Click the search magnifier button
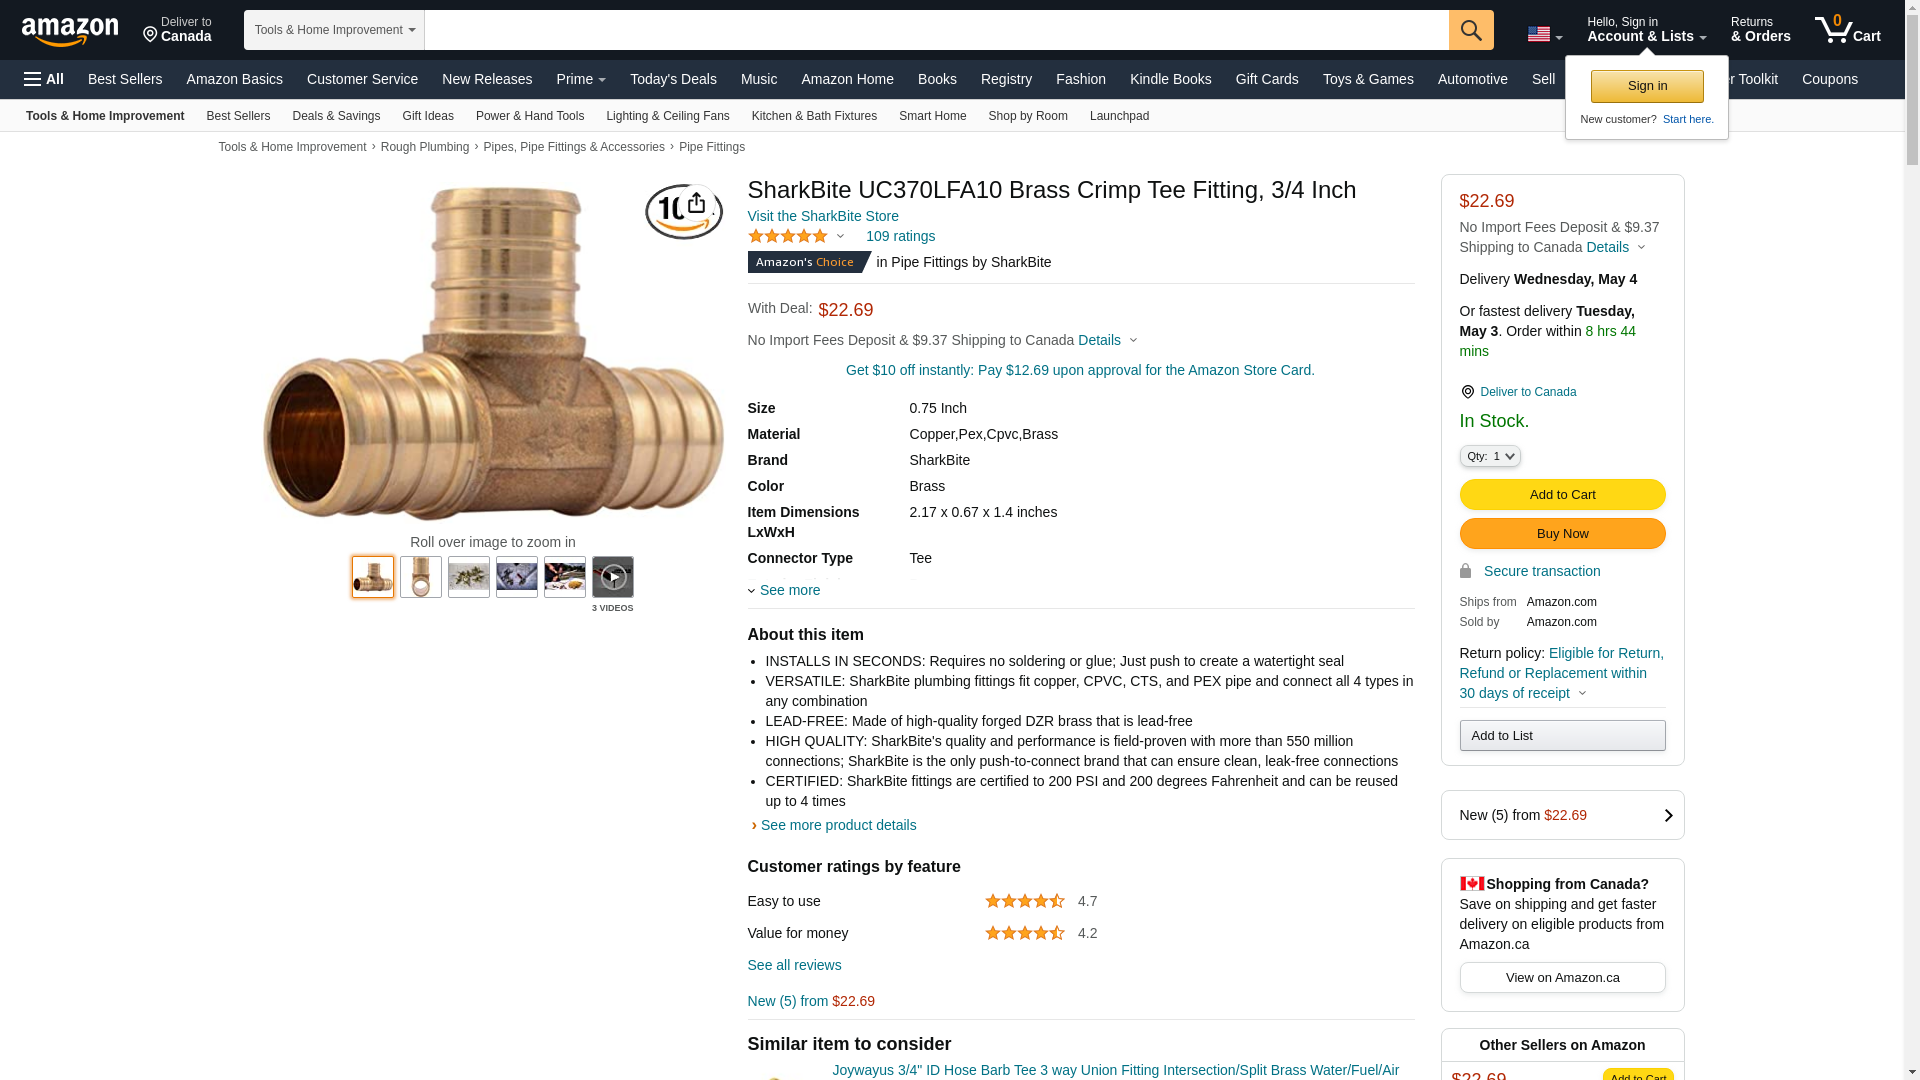Image resolution: width=1920 pixels, height=1080 pixels. (x=1471, y=30)
